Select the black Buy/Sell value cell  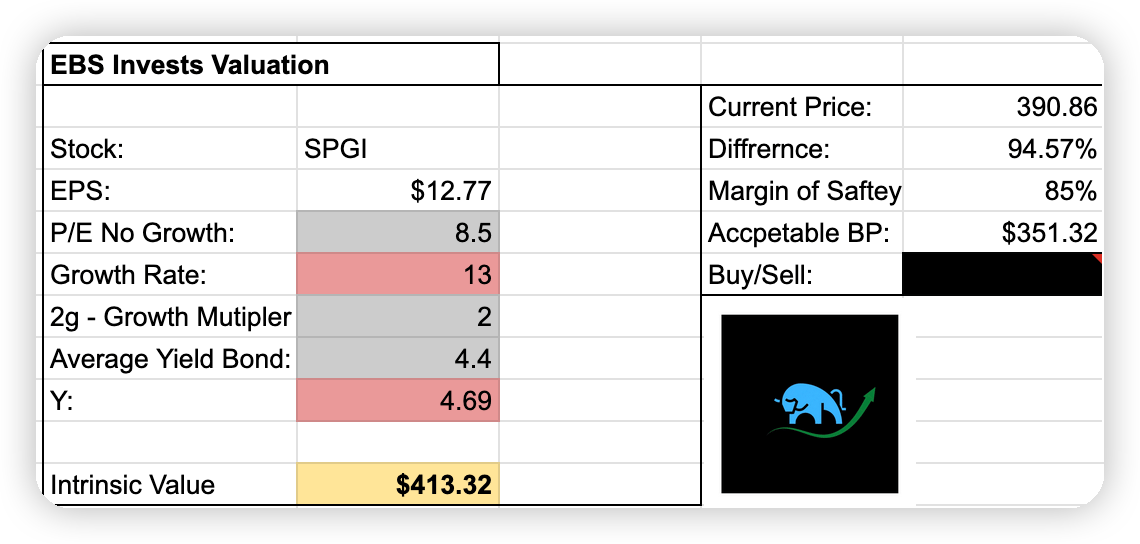pos(1001,274)
